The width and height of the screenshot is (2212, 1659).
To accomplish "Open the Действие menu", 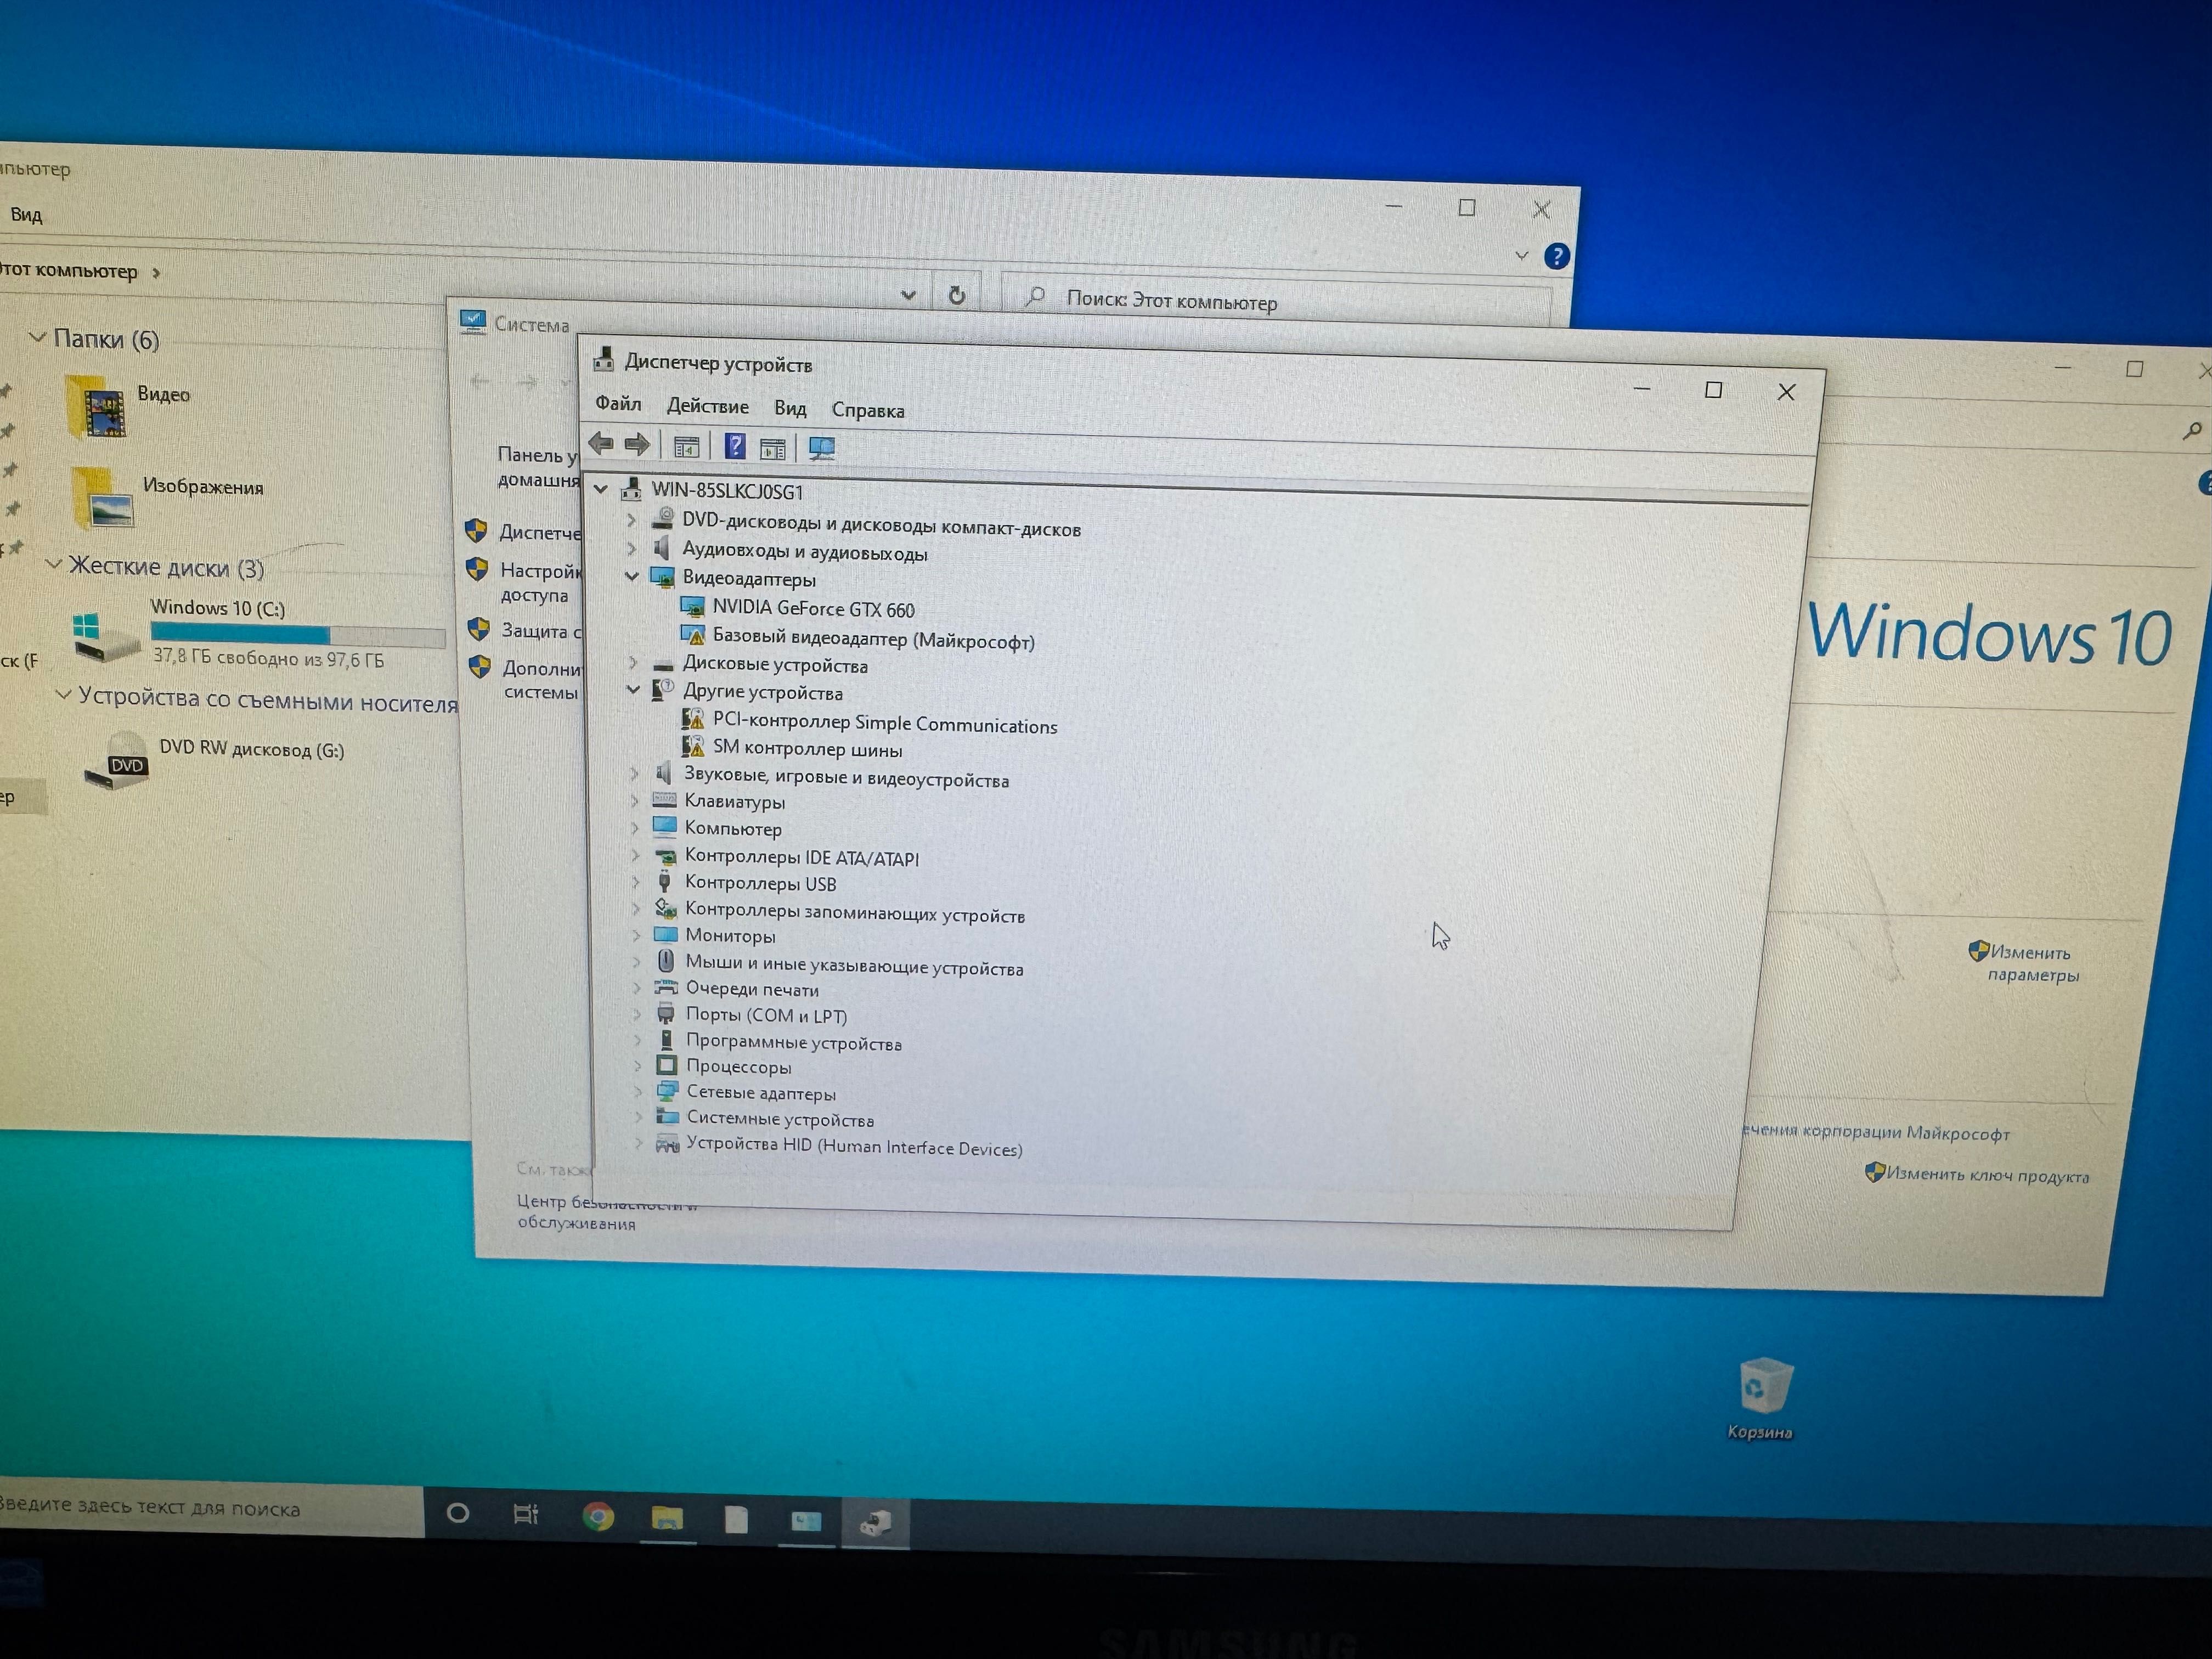I will coord(707,406).
